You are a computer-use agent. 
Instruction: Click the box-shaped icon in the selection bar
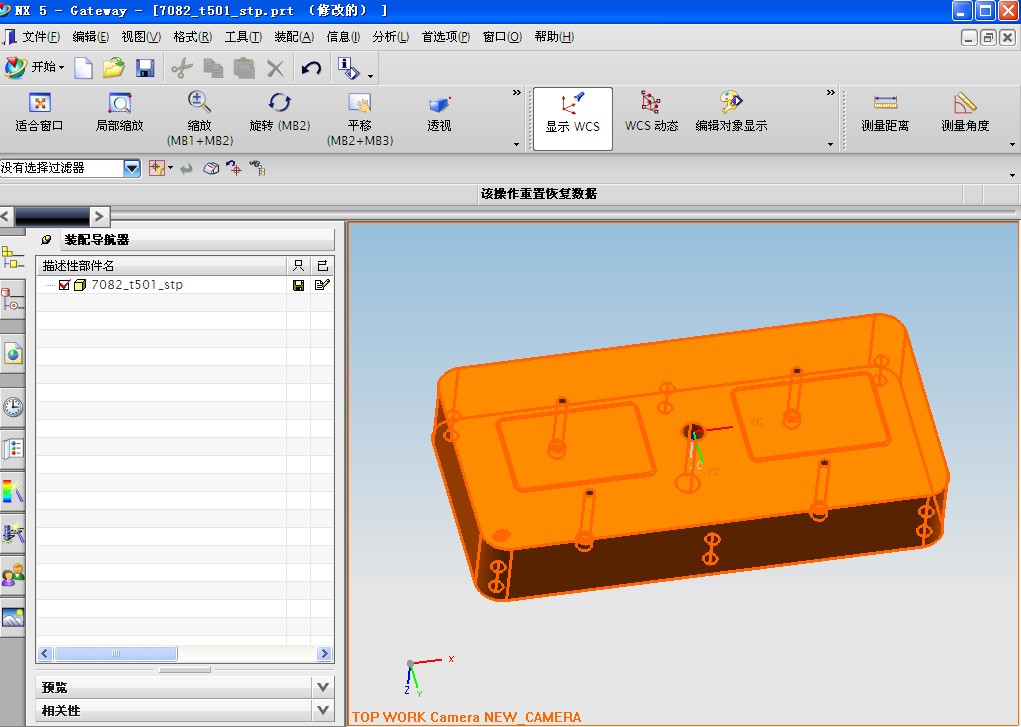(x=210, y=169)
